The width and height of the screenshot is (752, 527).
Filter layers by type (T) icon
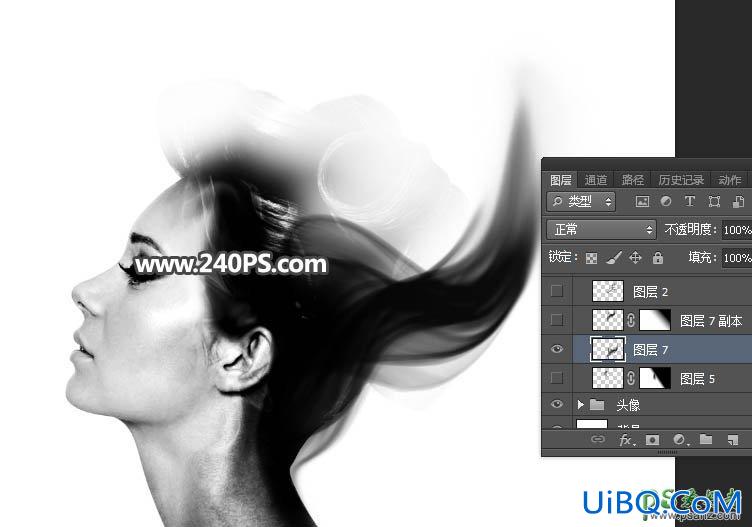click(690, 201)
